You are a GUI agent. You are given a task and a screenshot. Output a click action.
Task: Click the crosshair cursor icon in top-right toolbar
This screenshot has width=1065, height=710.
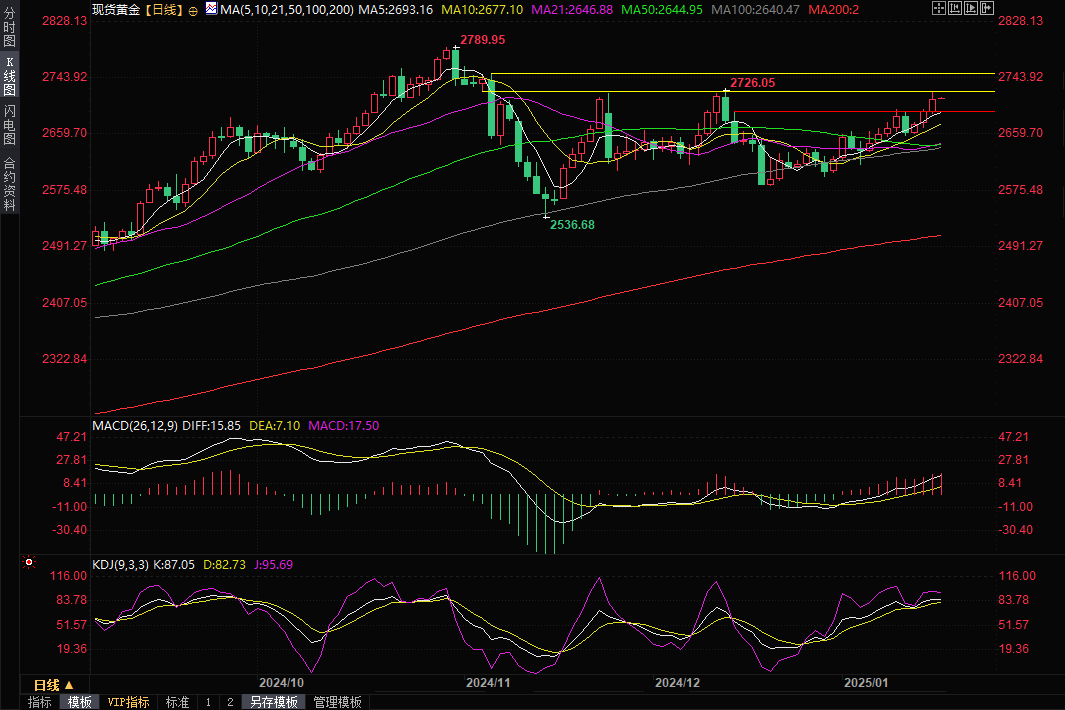(x=937, y=8)
